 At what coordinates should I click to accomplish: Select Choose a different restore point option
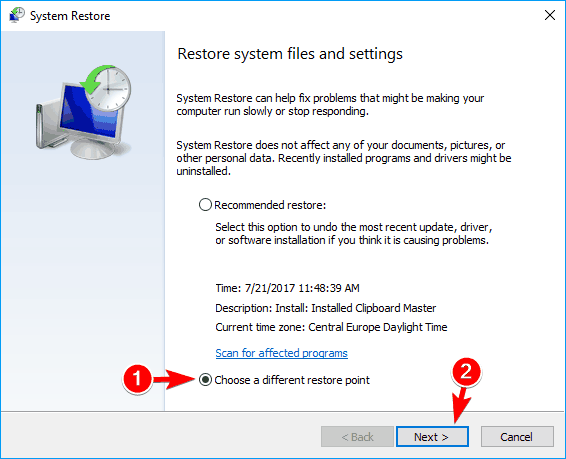[x=205, y=380]
